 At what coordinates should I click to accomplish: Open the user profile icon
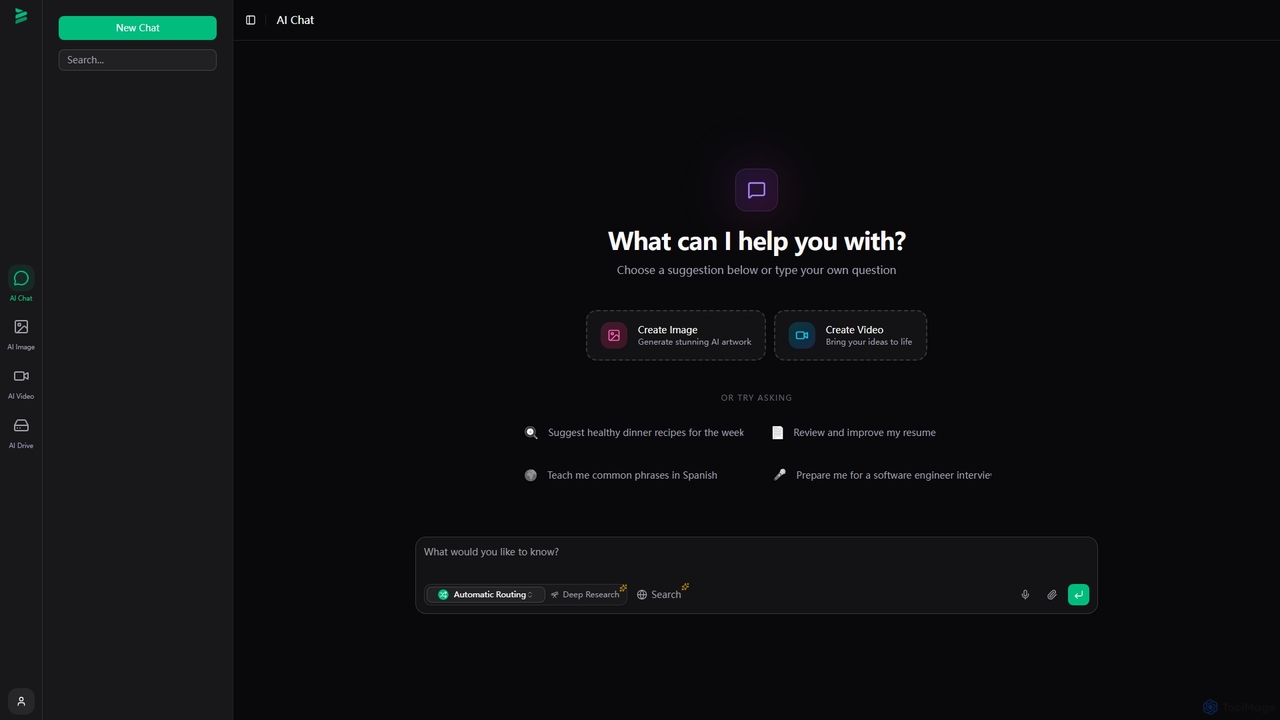click(x=21, y=701)
